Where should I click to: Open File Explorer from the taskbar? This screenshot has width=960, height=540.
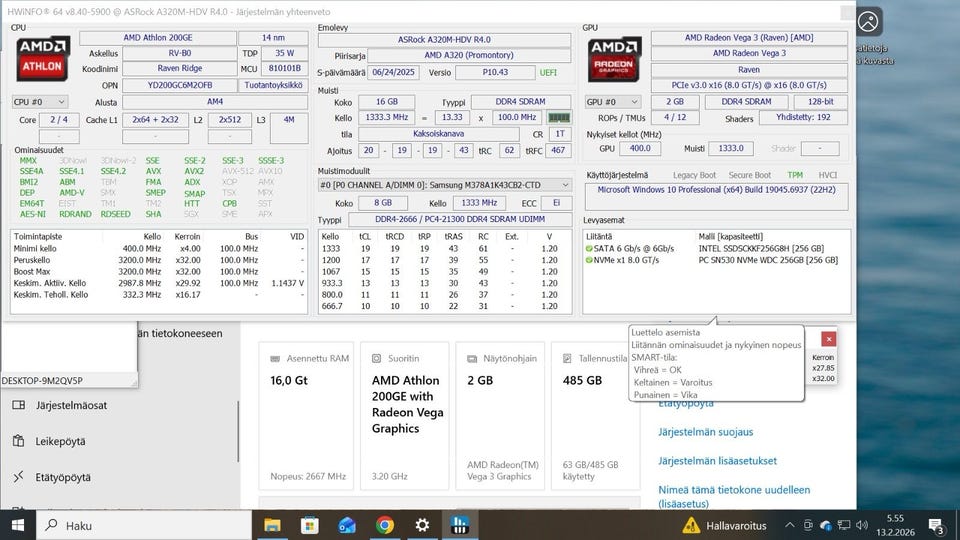[x=272, y=524]
